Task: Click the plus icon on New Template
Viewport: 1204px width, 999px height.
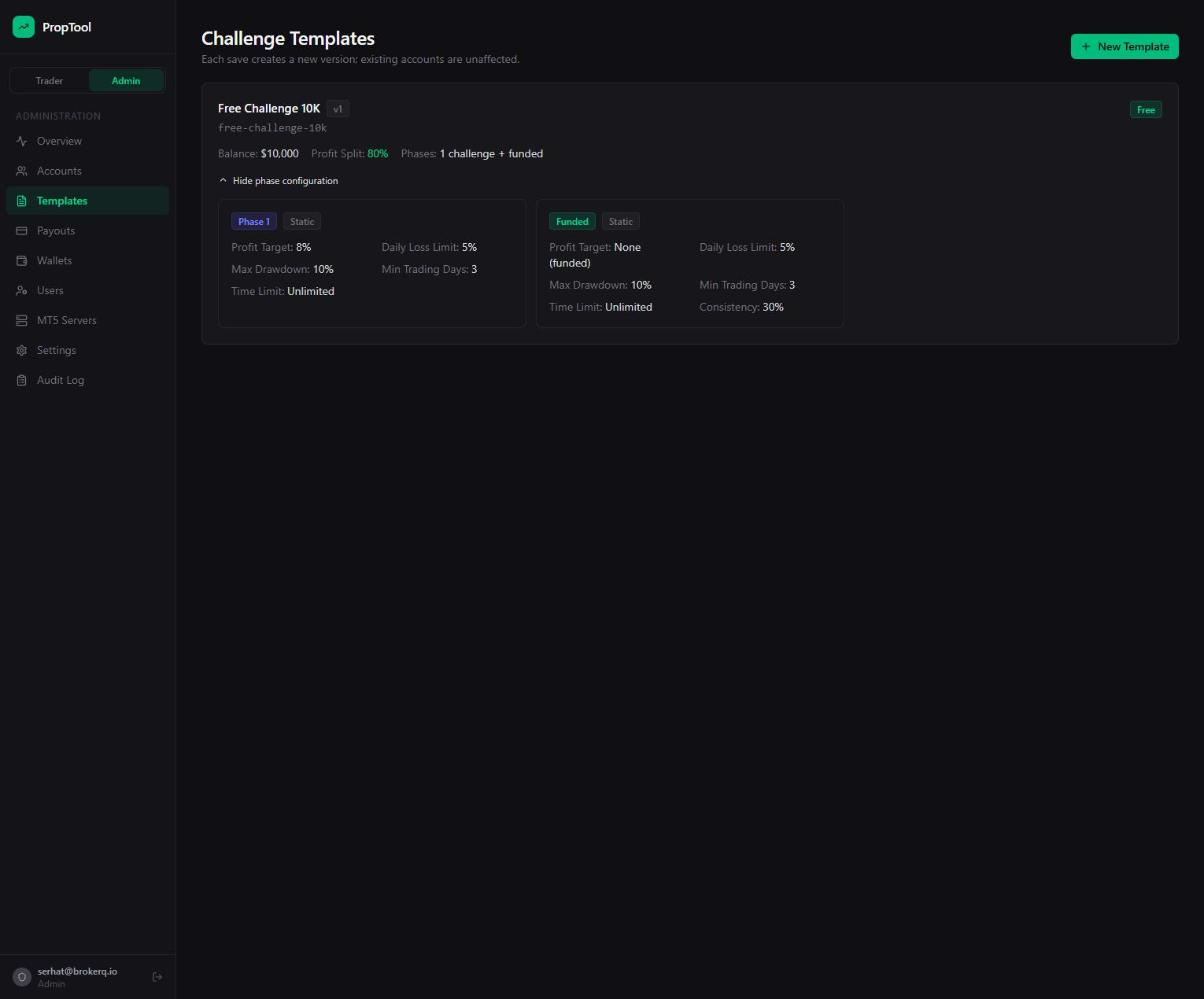Action: click(x=1086, y=46)
